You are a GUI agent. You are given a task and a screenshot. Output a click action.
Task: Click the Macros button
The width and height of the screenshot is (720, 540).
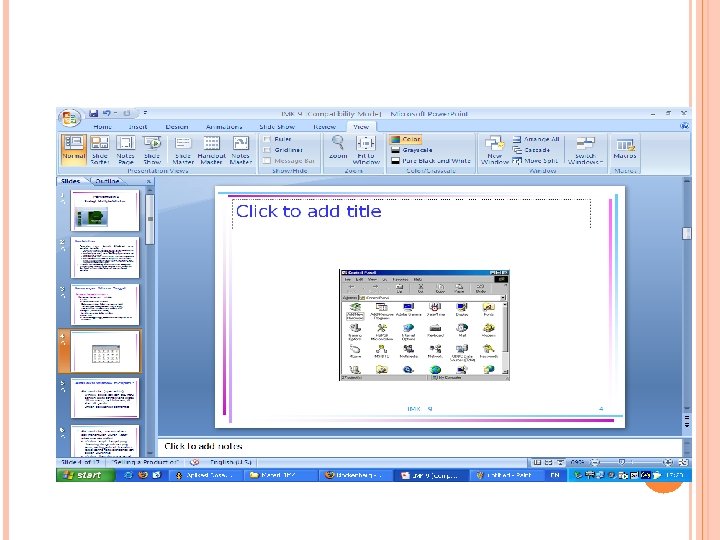pos(624,149)
